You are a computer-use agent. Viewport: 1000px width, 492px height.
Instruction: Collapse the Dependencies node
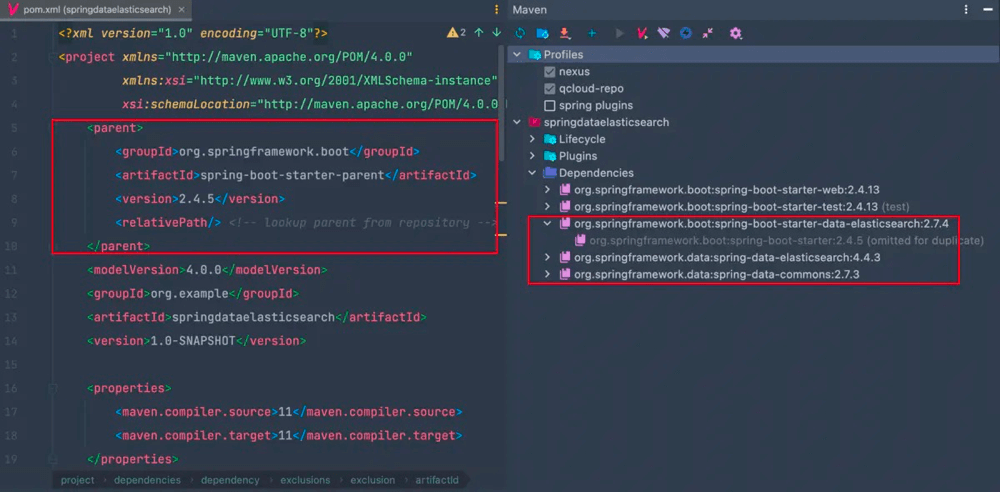point(533,173)
